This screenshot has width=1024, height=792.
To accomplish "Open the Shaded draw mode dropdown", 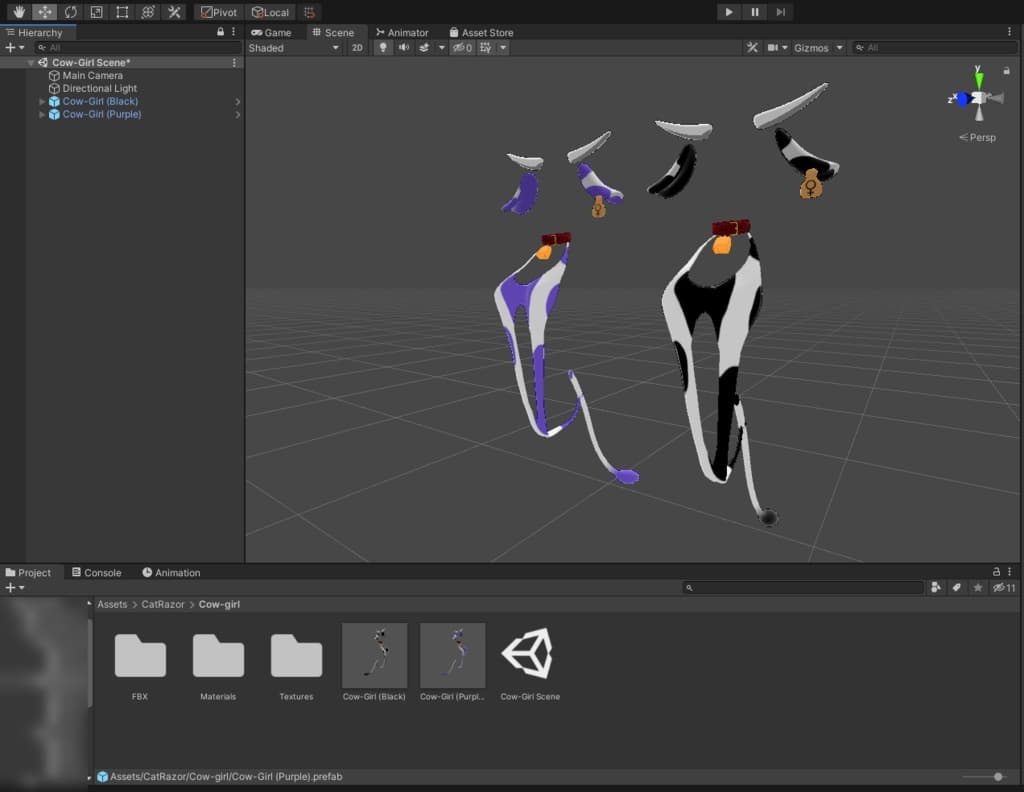I will click(x=294, y=48).
